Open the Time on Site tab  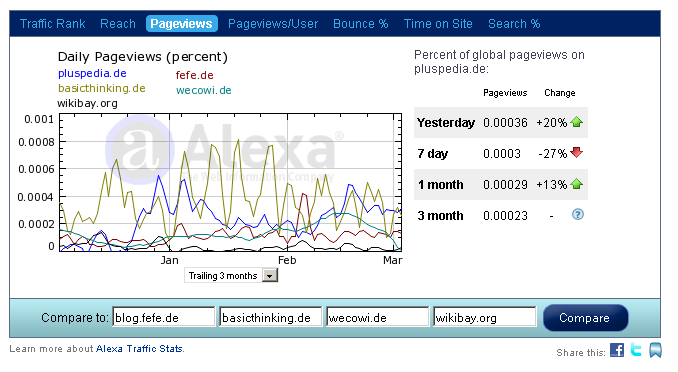click(438, 24)
